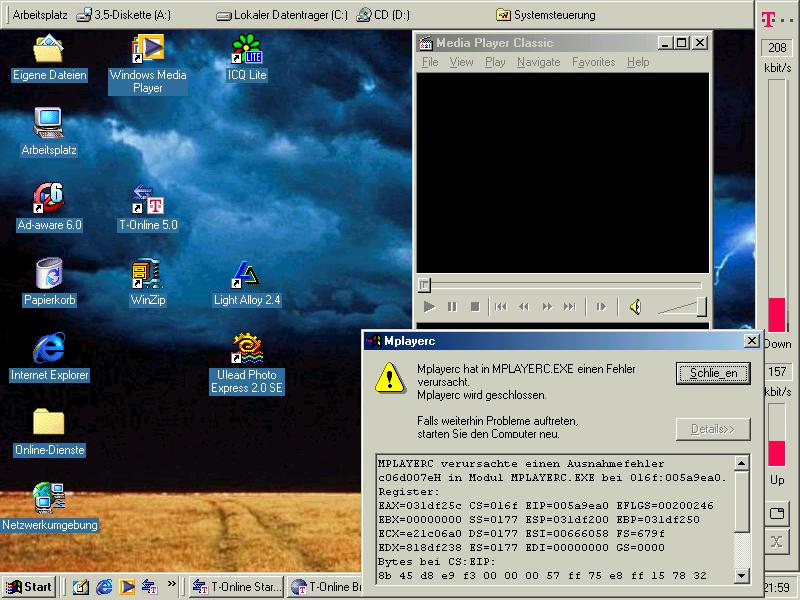Viewport: 800px width, 600px height.
Task: Click Pause in Media Player Classic
Action: pos(452,307)
